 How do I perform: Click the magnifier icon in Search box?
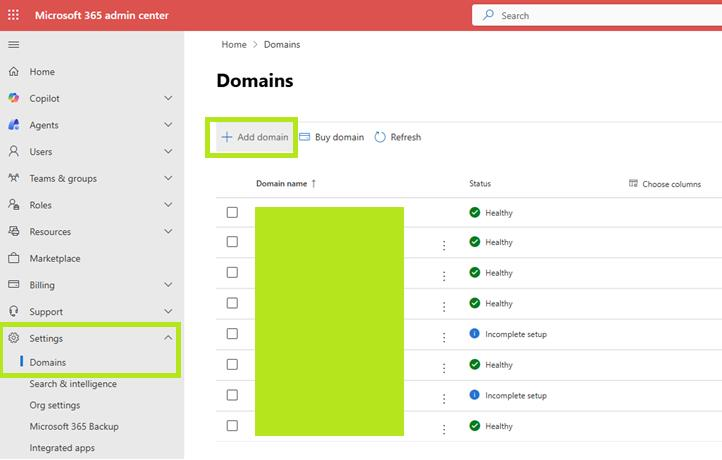488,15
